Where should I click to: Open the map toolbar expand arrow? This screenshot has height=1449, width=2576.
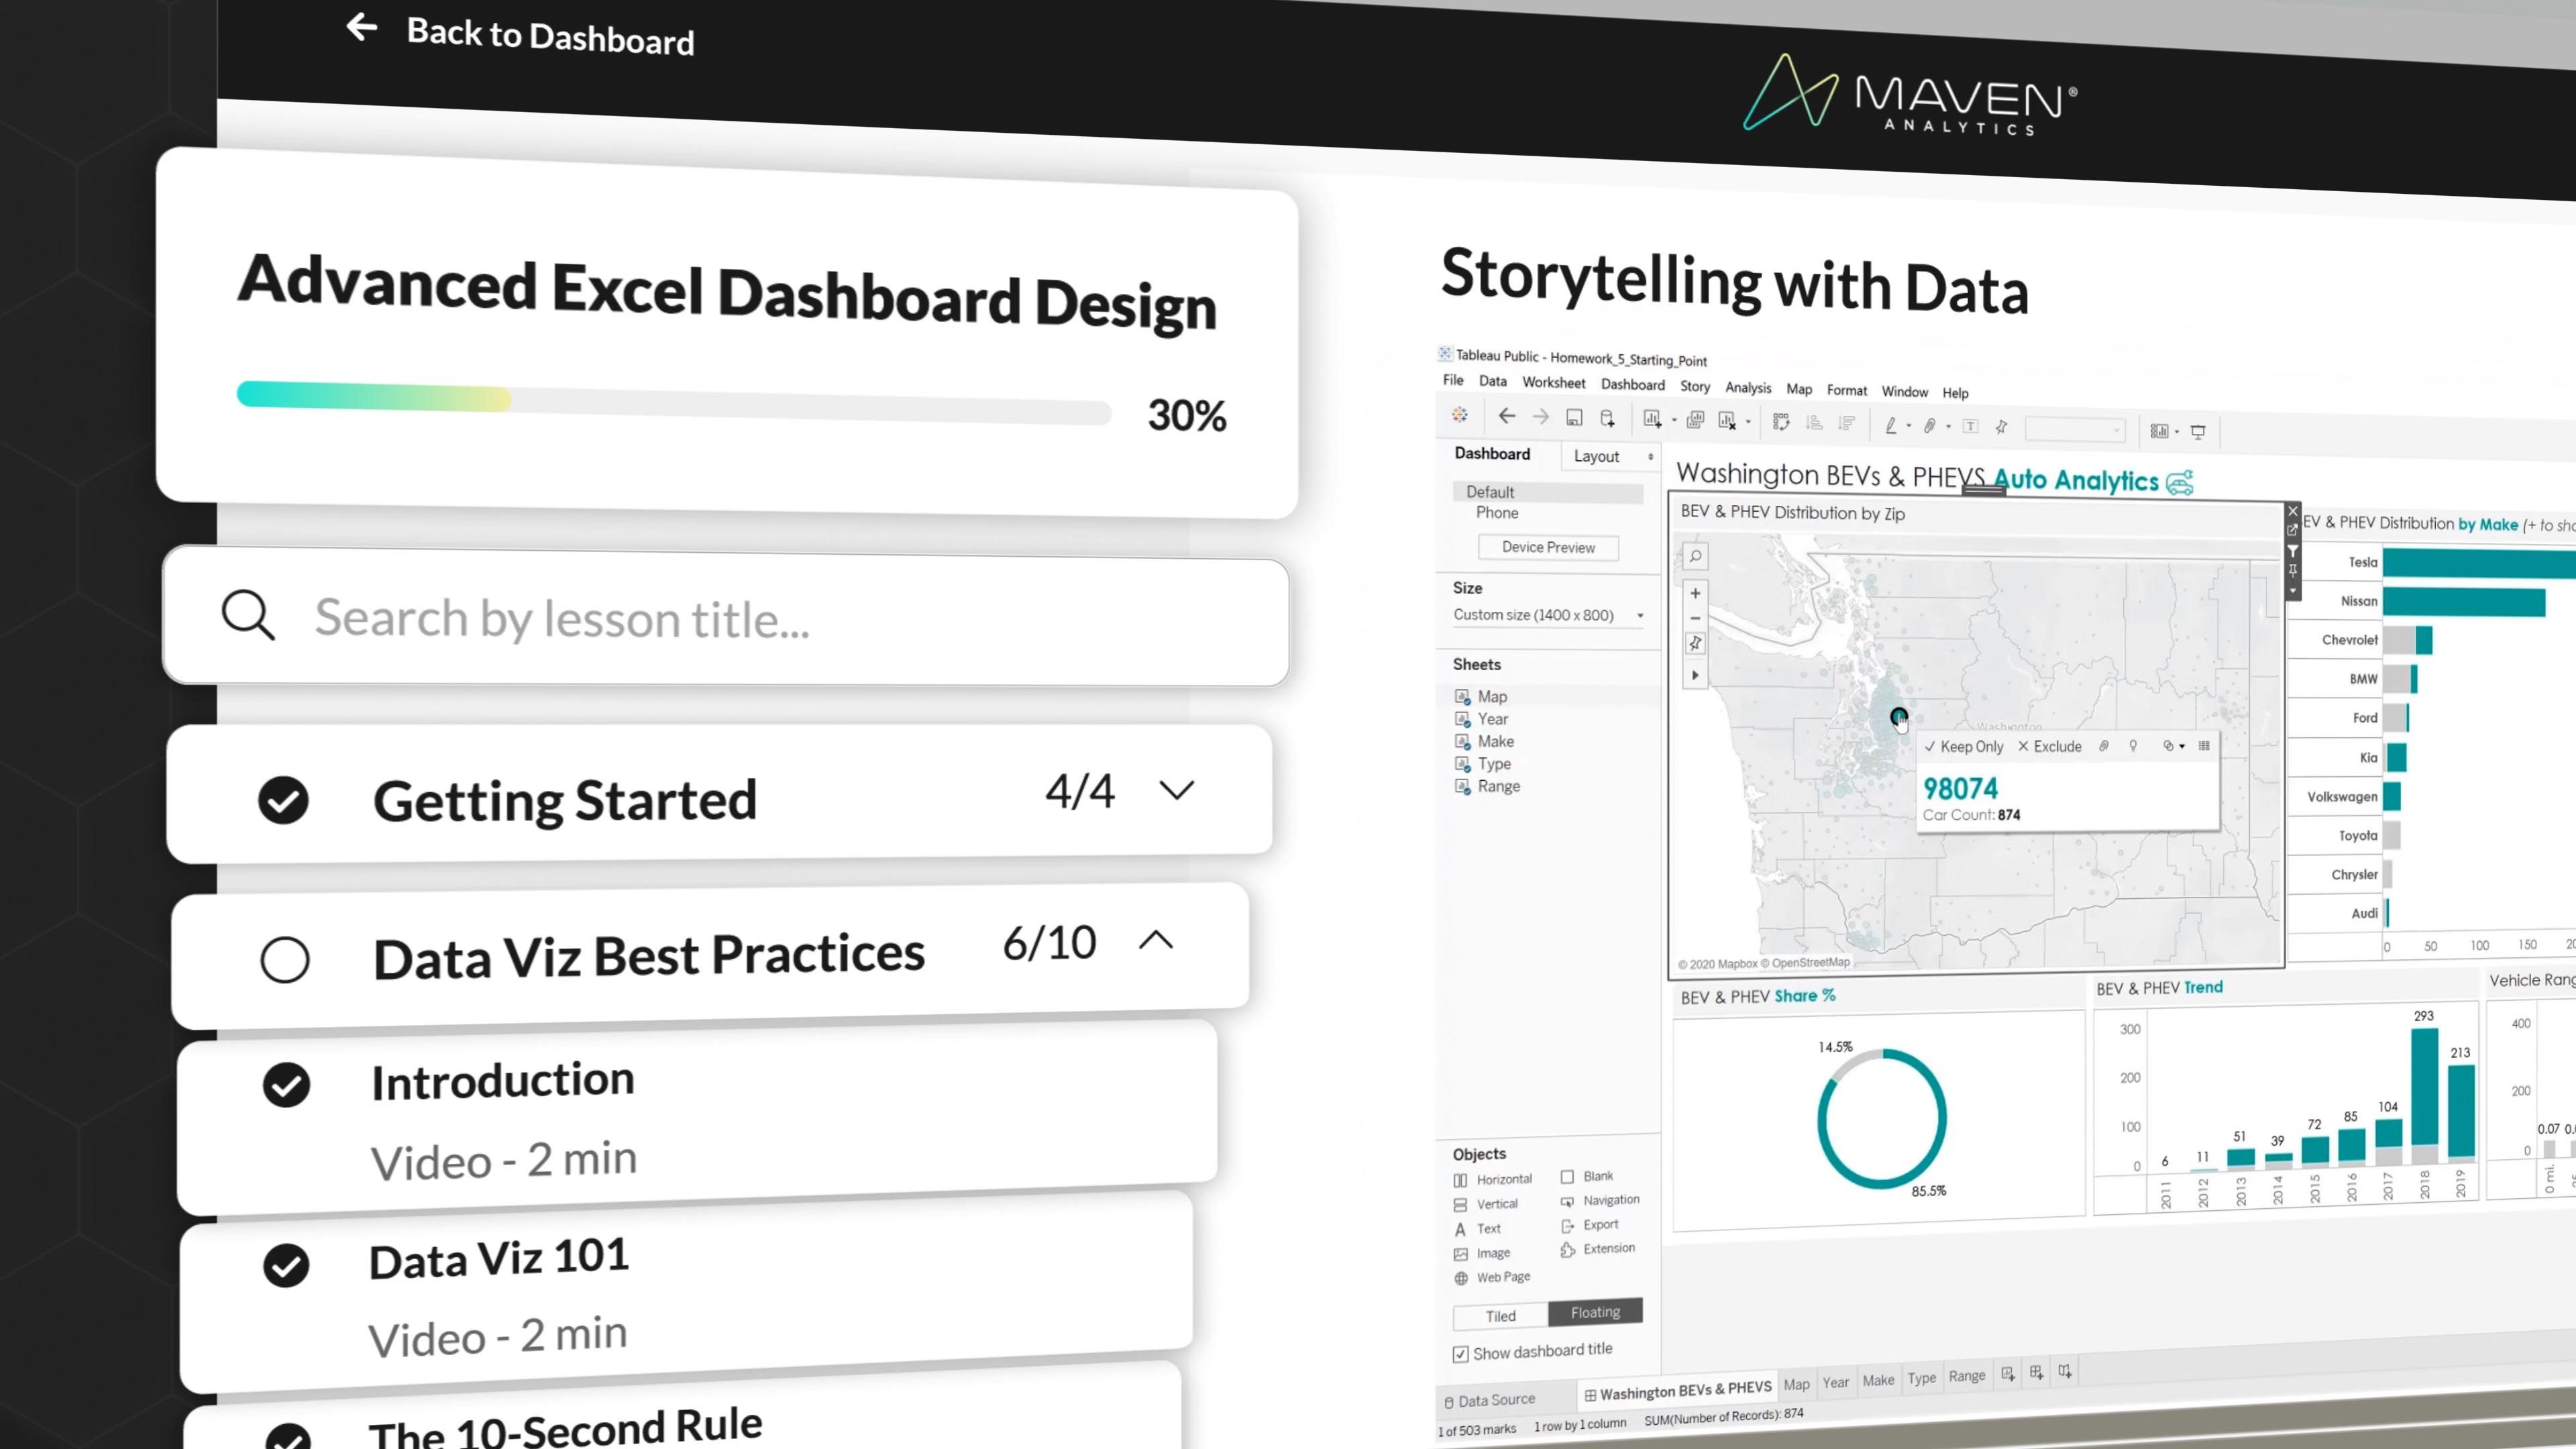(x=1695, y=676)
